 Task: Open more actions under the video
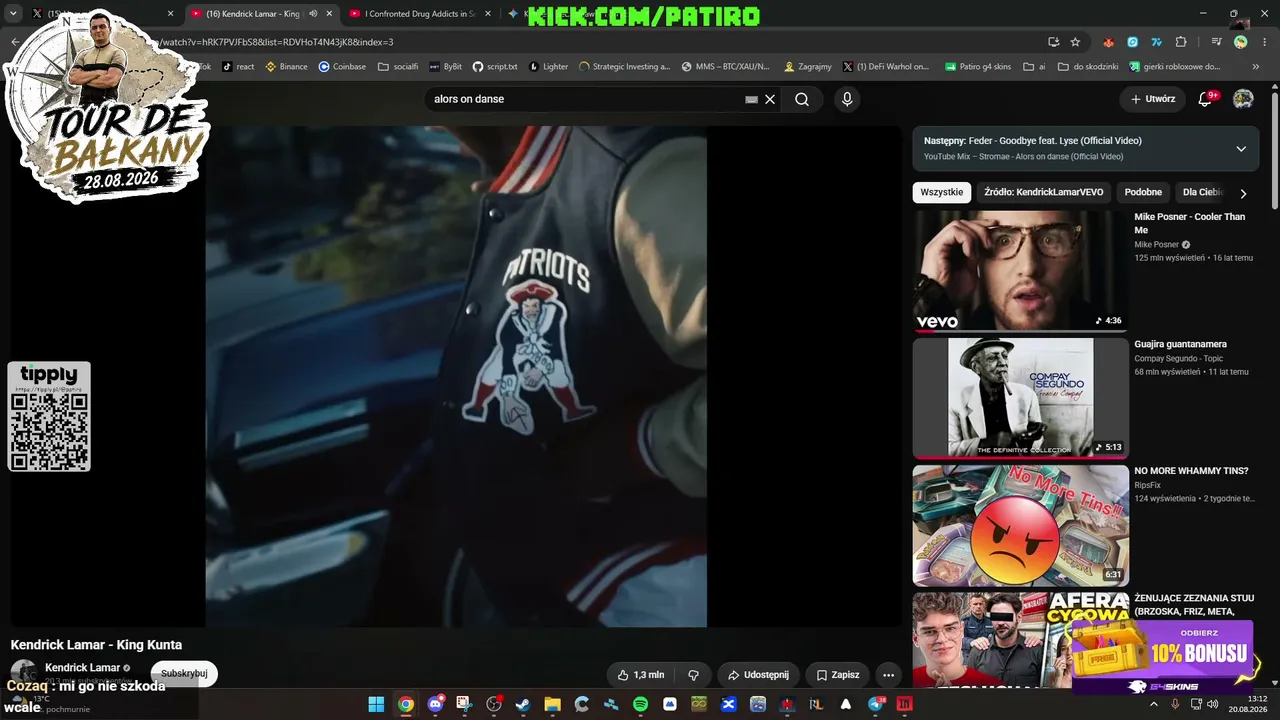[x=888, y=675]
